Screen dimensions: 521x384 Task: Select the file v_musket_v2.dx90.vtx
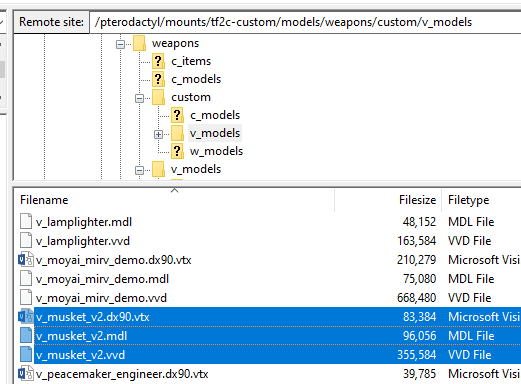tap(93, 317)
